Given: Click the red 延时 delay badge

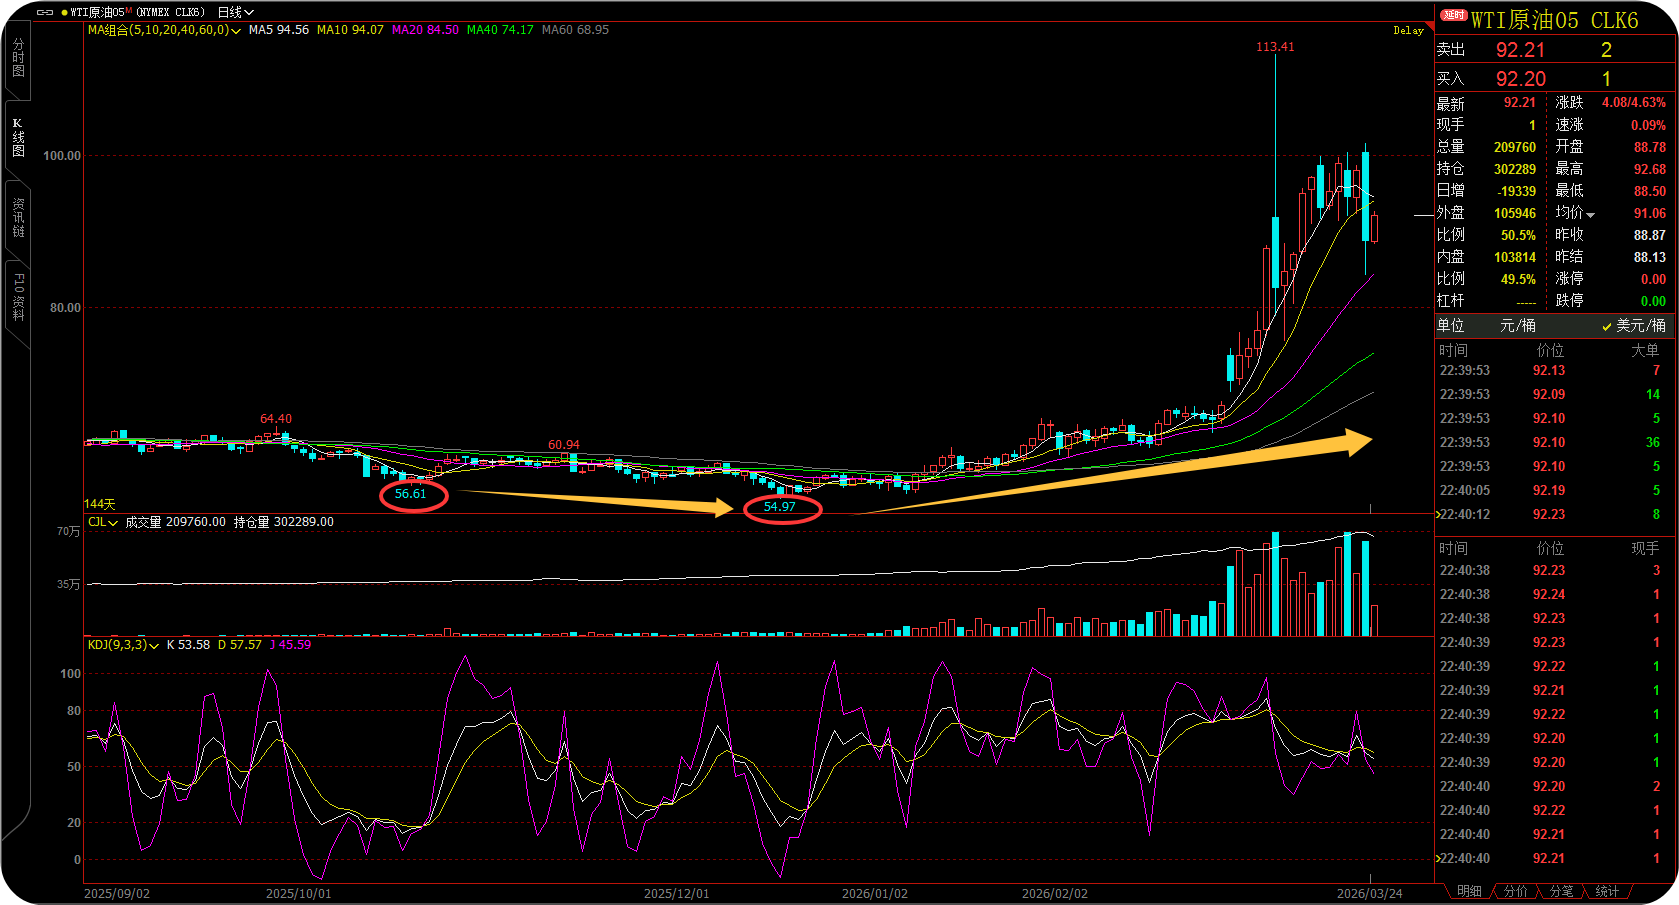Looking at the screenshot, I should [1453, 15].
